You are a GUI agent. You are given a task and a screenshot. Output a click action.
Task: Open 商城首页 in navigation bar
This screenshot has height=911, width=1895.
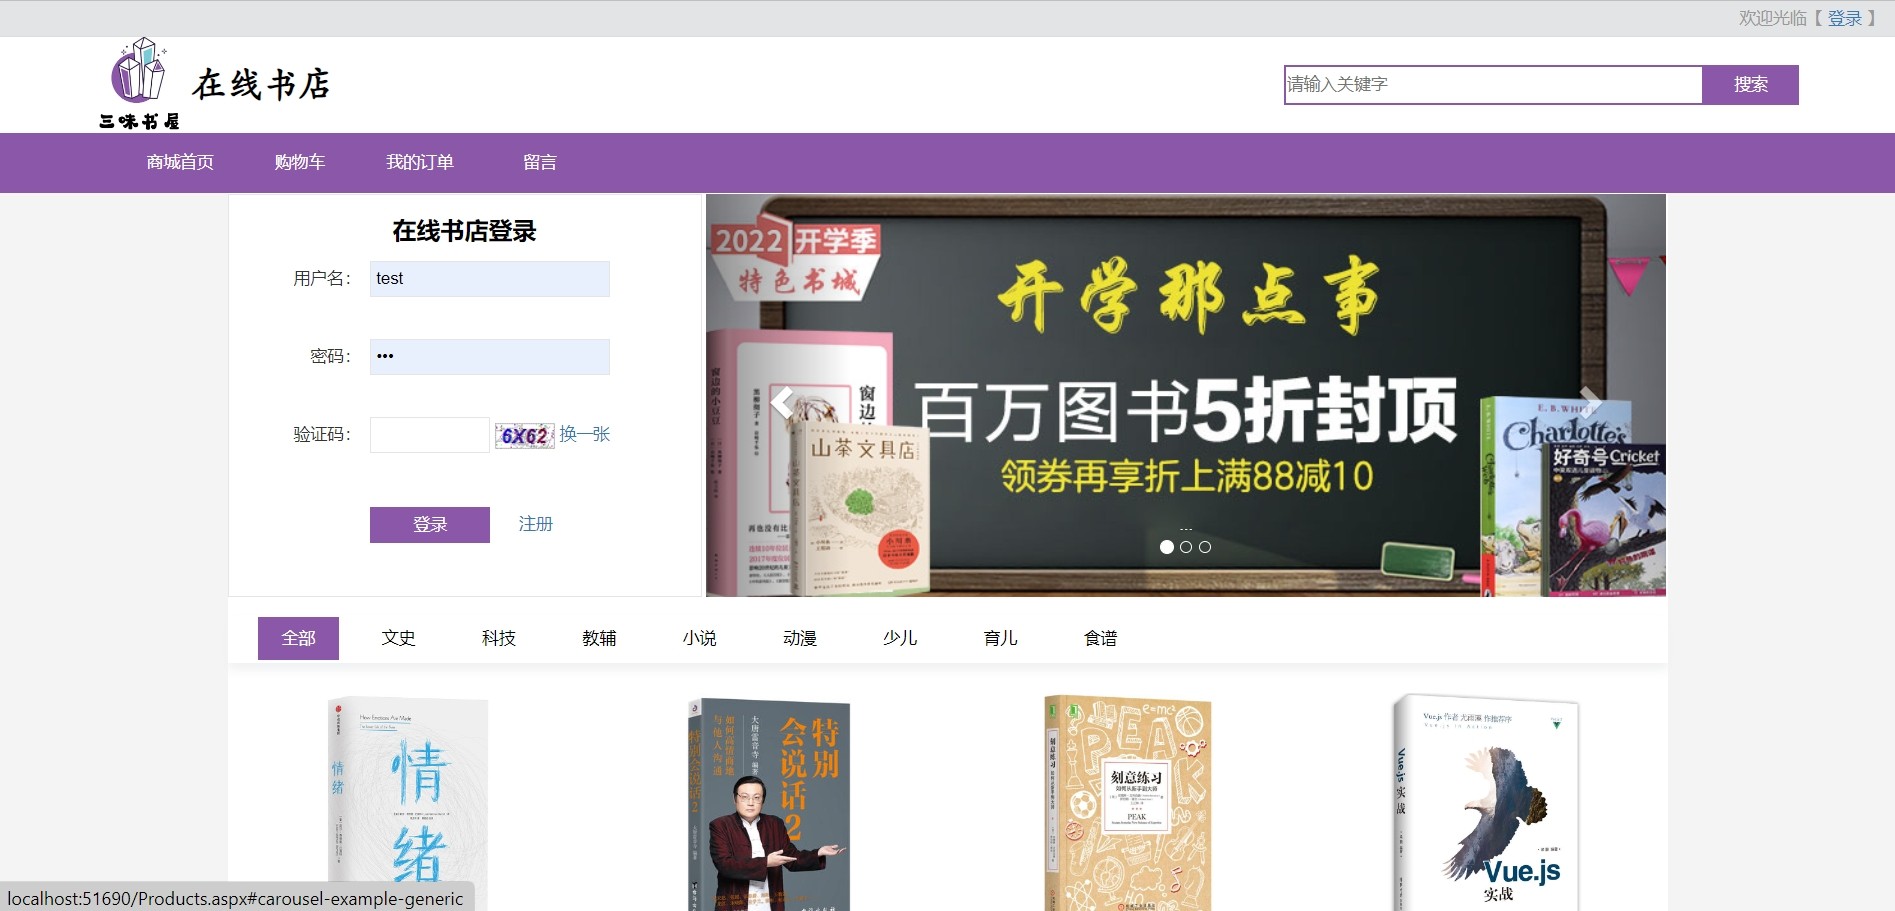[180, 162]
